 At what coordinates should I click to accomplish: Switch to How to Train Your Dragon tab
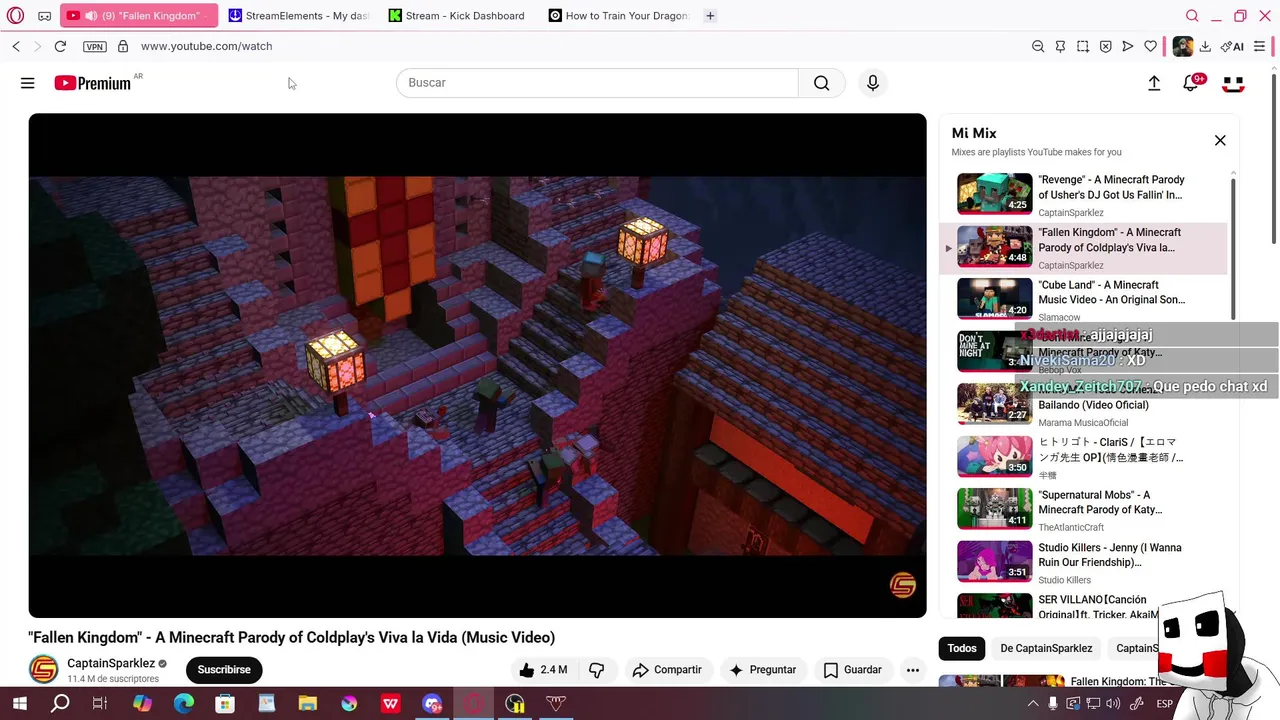coord(618,16)
